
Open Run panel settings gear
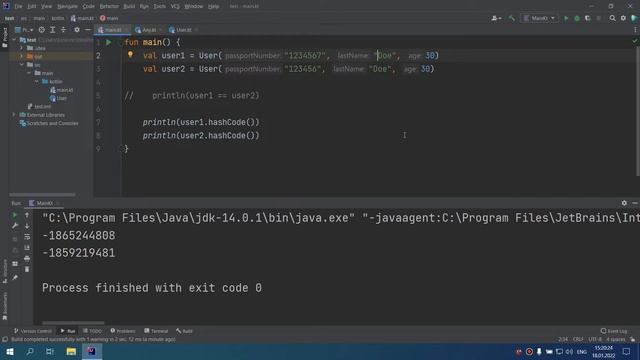click(624, 203)
